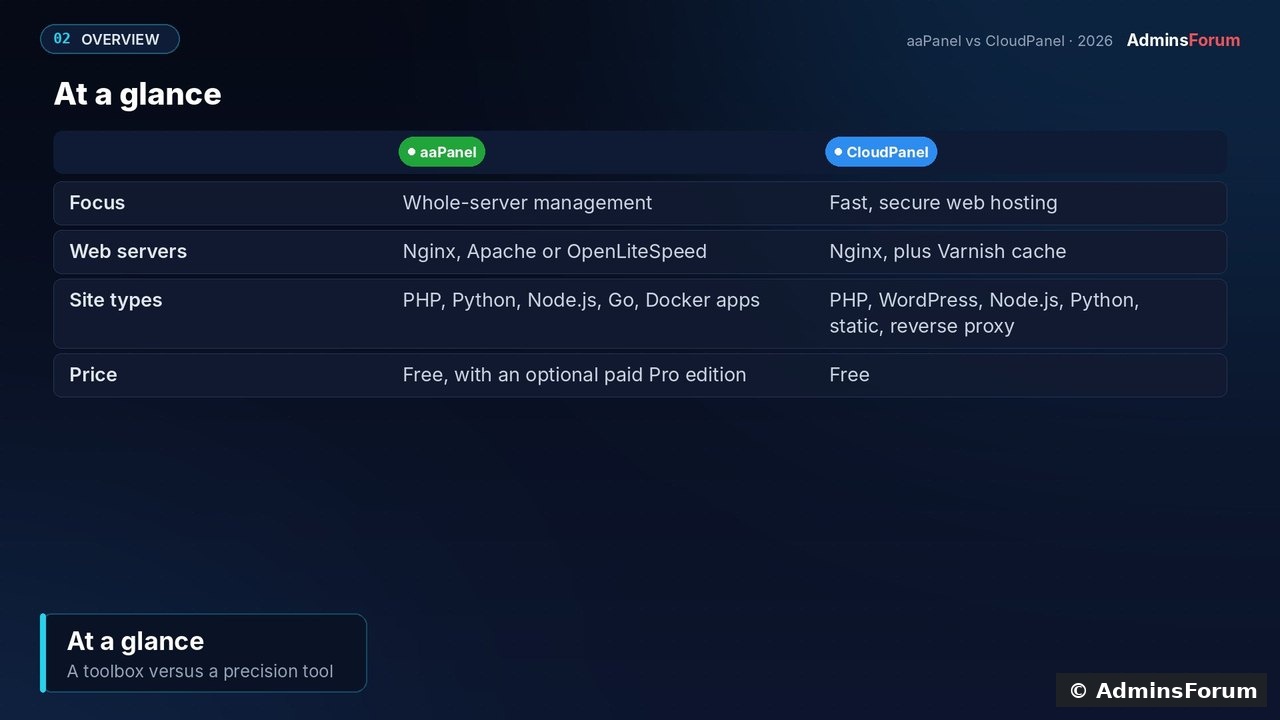Click the CloudPanel 'Free' price cell
This screenshot has width=1280, height=720.
coord(849,375)
